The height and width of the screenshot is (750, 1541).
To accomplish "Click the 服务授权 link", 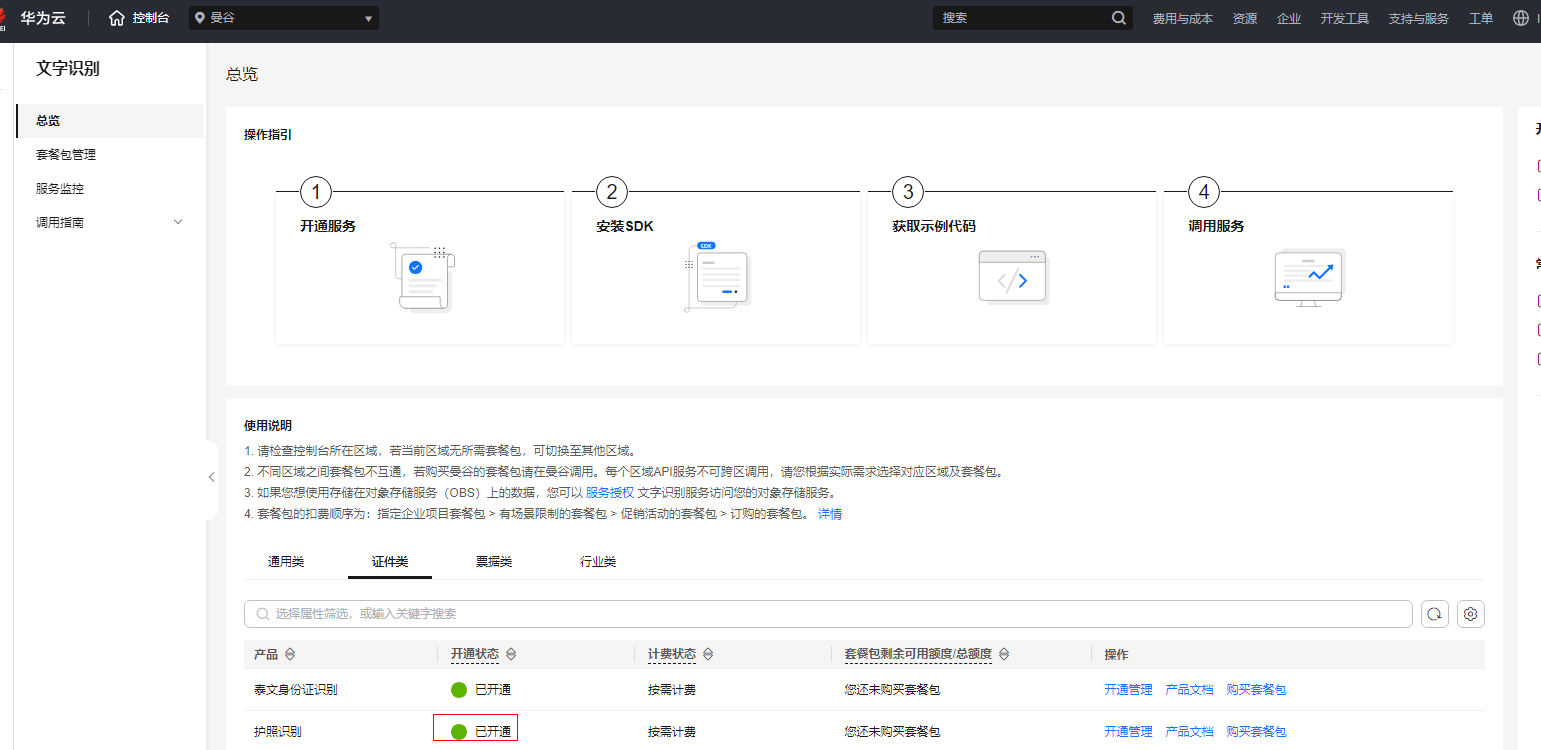I will (x=609, y=492).
